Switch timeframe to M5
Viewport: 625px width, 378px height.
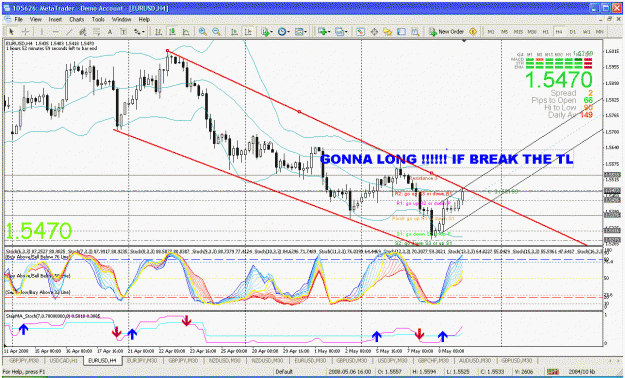(x=504, y=32)
